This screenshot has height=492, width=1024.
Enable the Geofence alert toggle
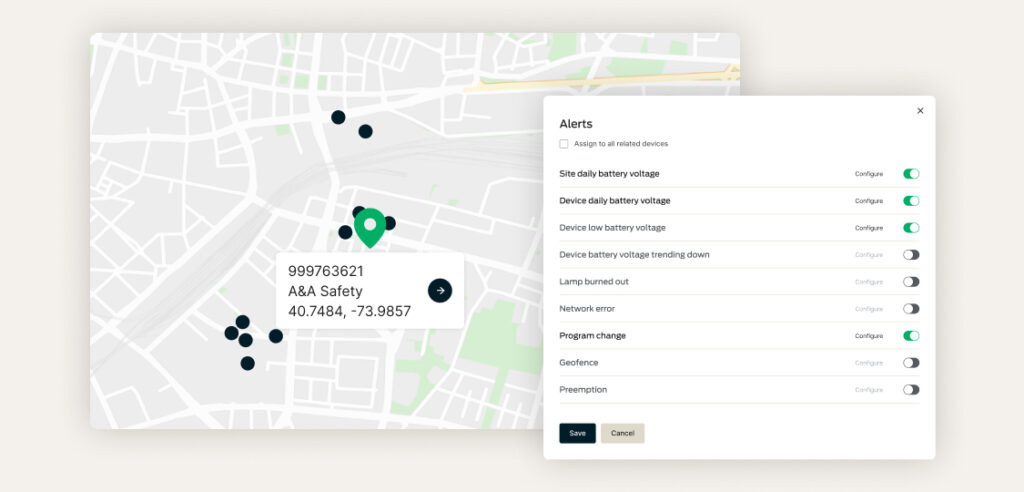tap(911, 363)
